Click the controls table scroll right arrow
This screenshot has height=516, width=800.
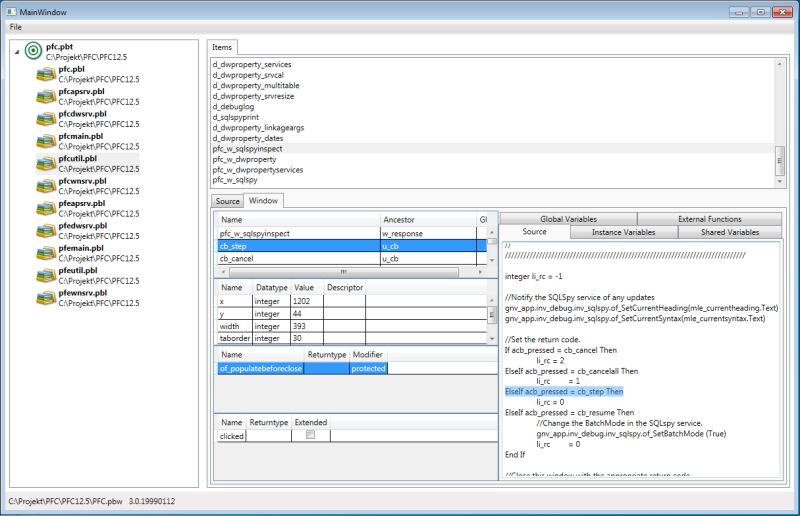point(480,272)
